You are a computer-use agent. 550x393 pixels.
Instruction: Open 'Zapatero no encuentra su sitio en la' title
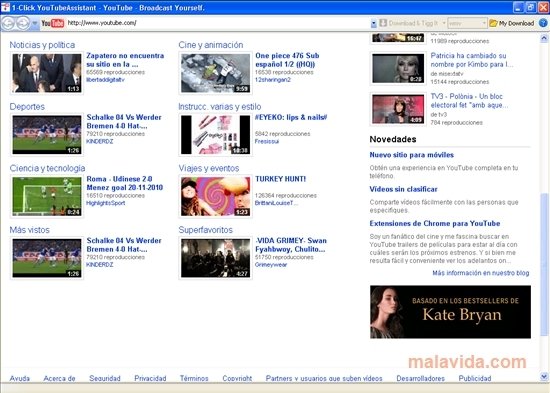pyautogui.click(x=125, y=60)
